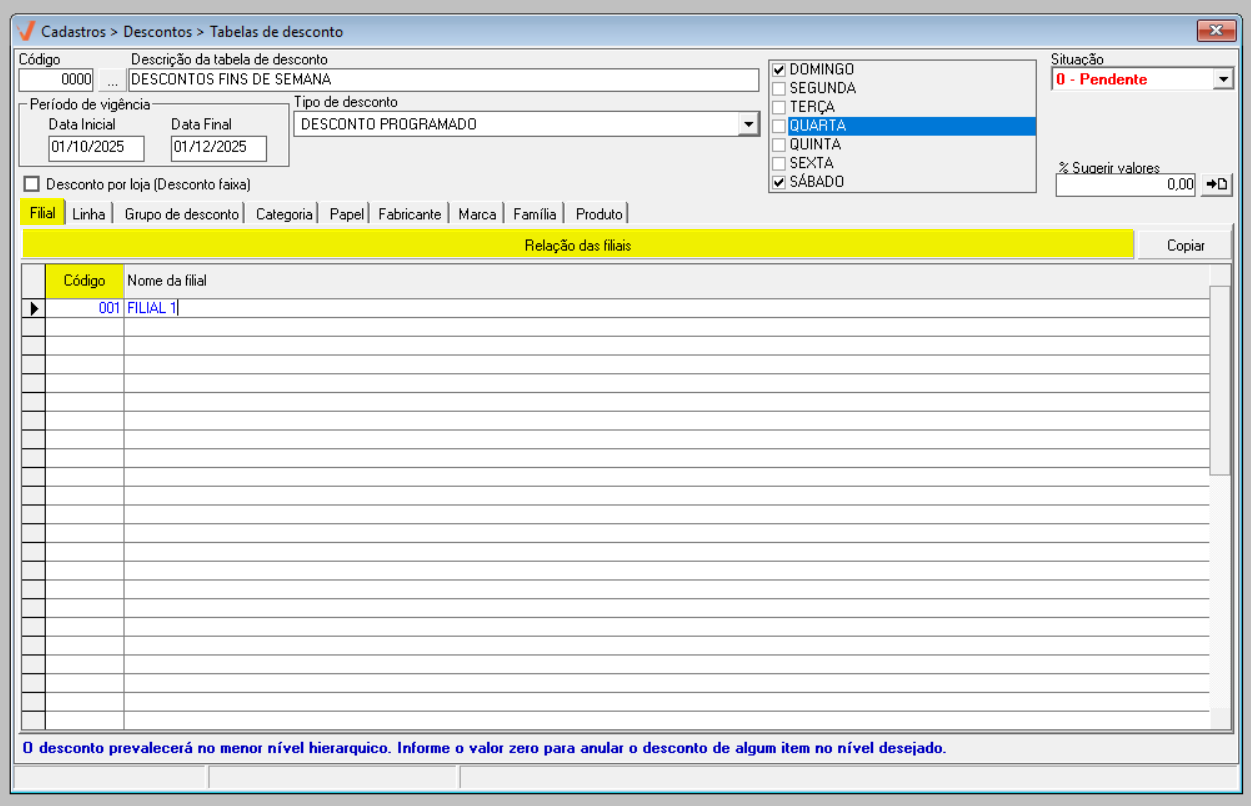1251x806 pixels.
Task: Click the vertical scrollbar of filiais grid
Action: 1220,380
